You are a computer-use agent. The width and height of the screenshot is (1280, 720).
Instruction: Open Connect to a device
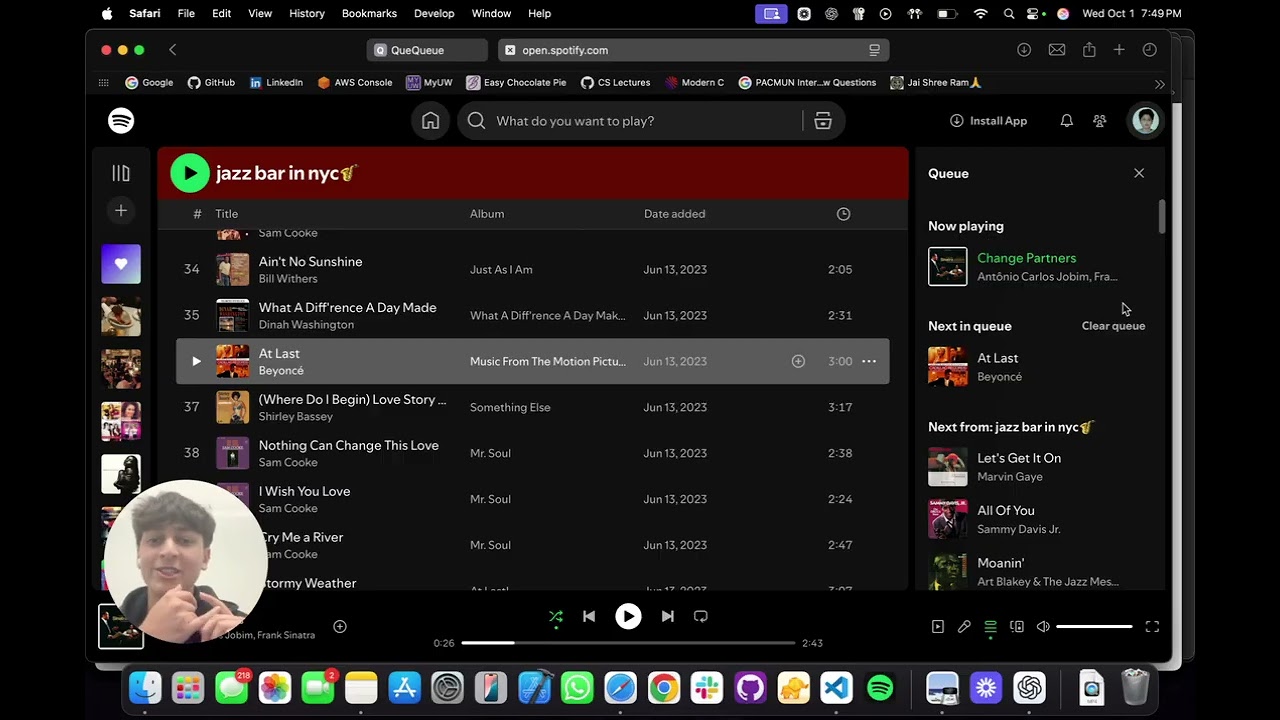(x=1017, y=627)
